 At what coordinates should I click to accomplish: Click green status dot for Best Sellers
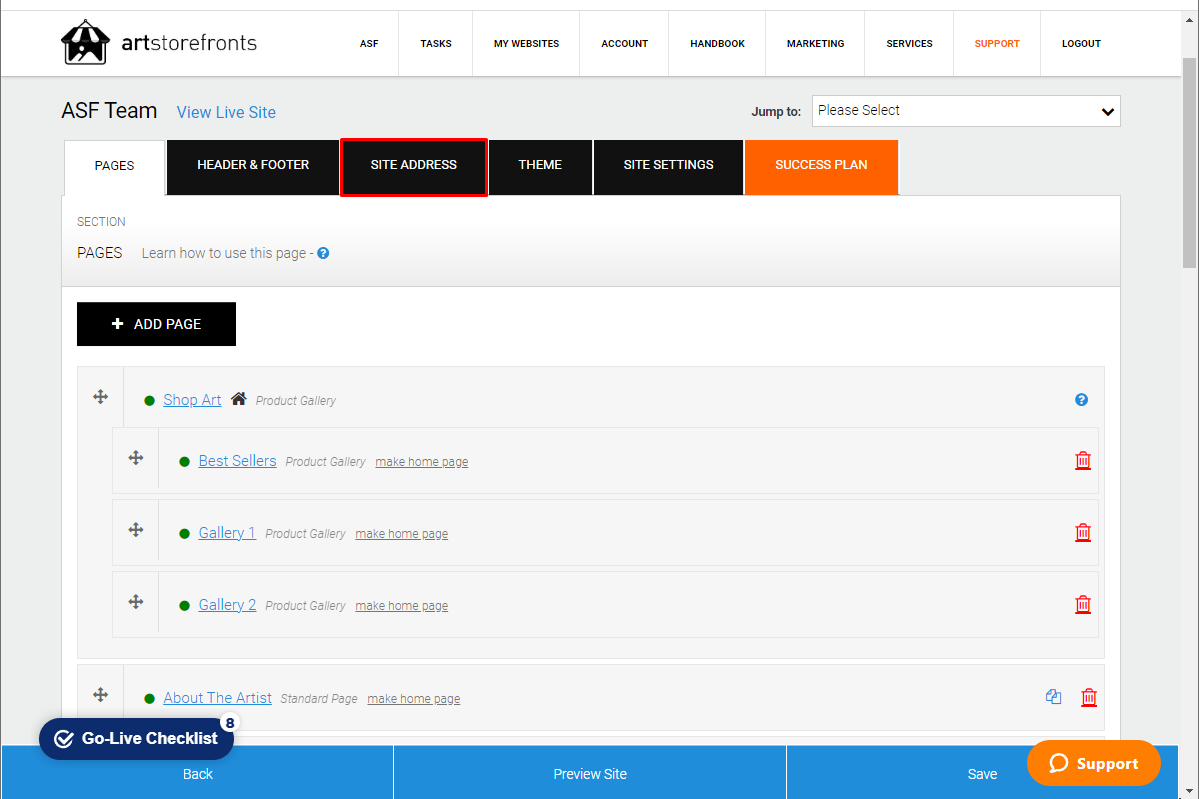click(x=184, y=462)
